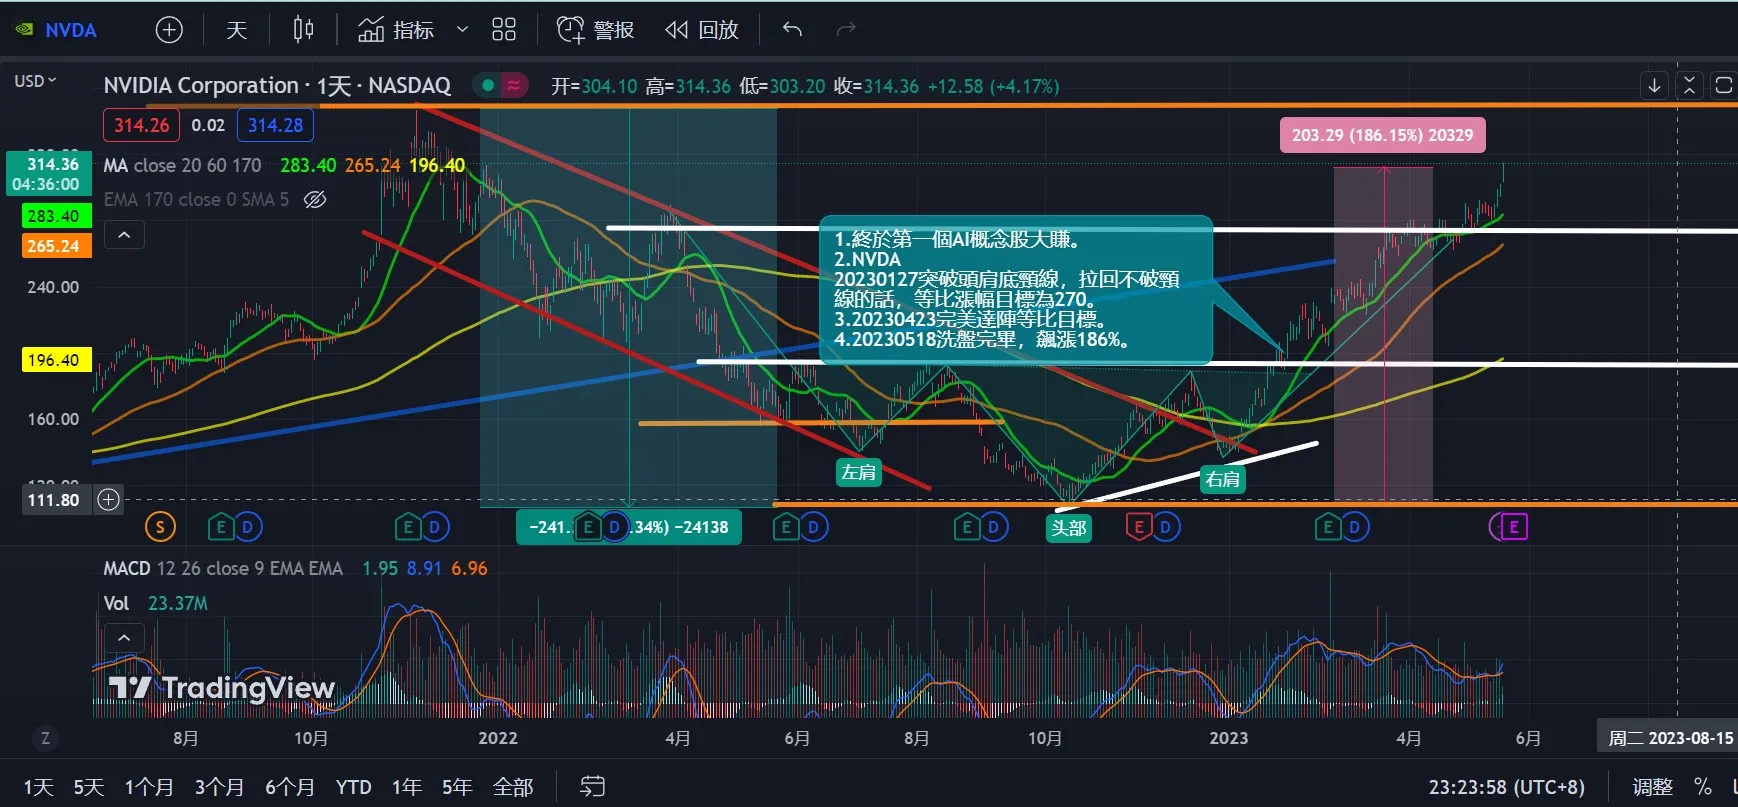
Task: Select the pink 203.29 (186.15%) measurement label
Action: (1382, 135)
